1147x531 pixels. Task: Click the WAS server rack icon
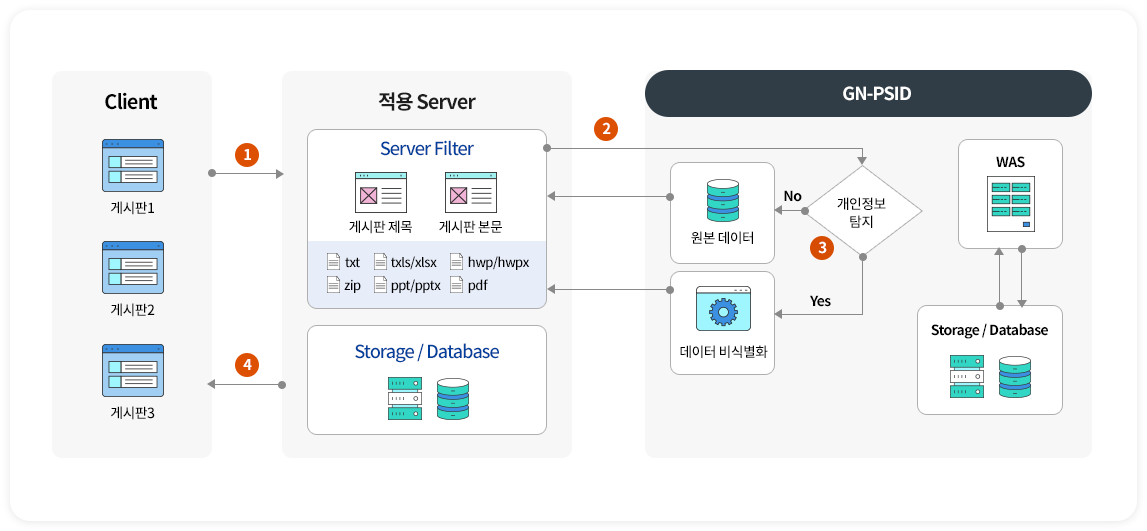[x=1010, y=204]
